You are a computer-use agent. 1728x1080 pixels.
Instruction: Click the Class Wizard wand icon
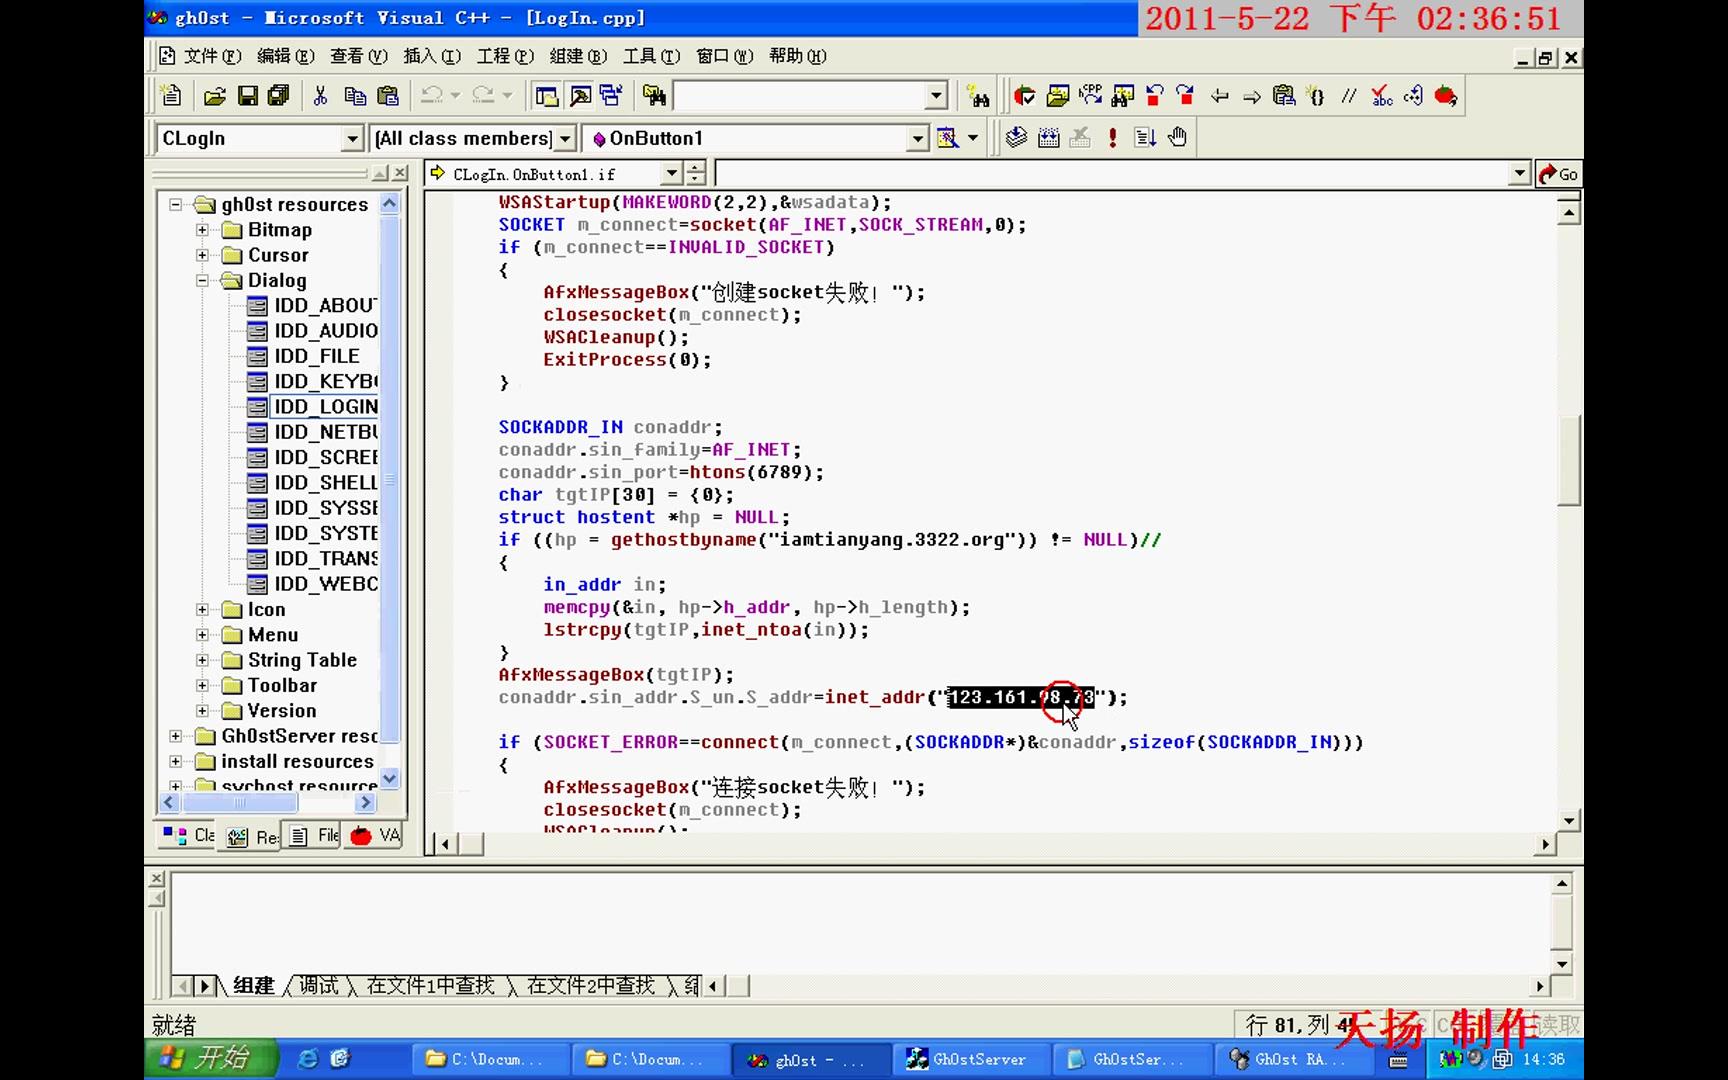point(946,138)
